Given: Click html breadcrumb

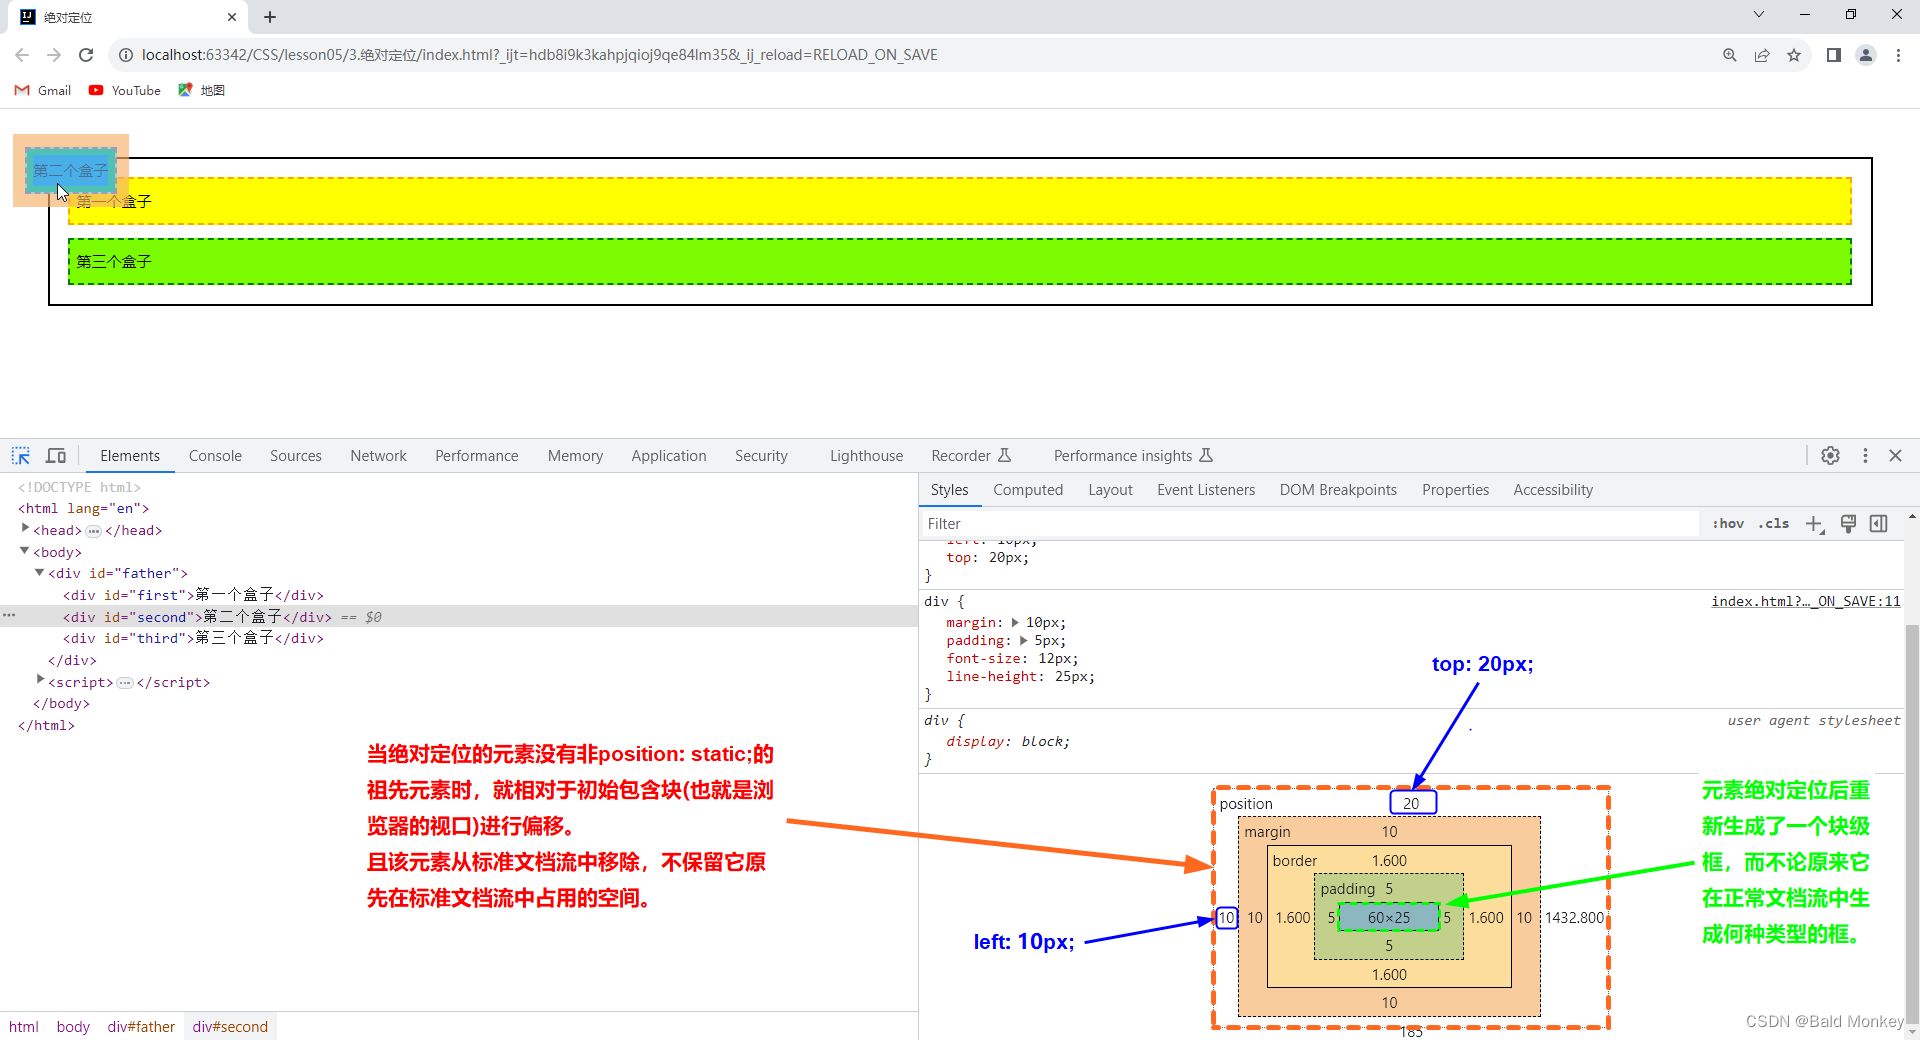Looking at the screenshot, I should pos(24,1027).
